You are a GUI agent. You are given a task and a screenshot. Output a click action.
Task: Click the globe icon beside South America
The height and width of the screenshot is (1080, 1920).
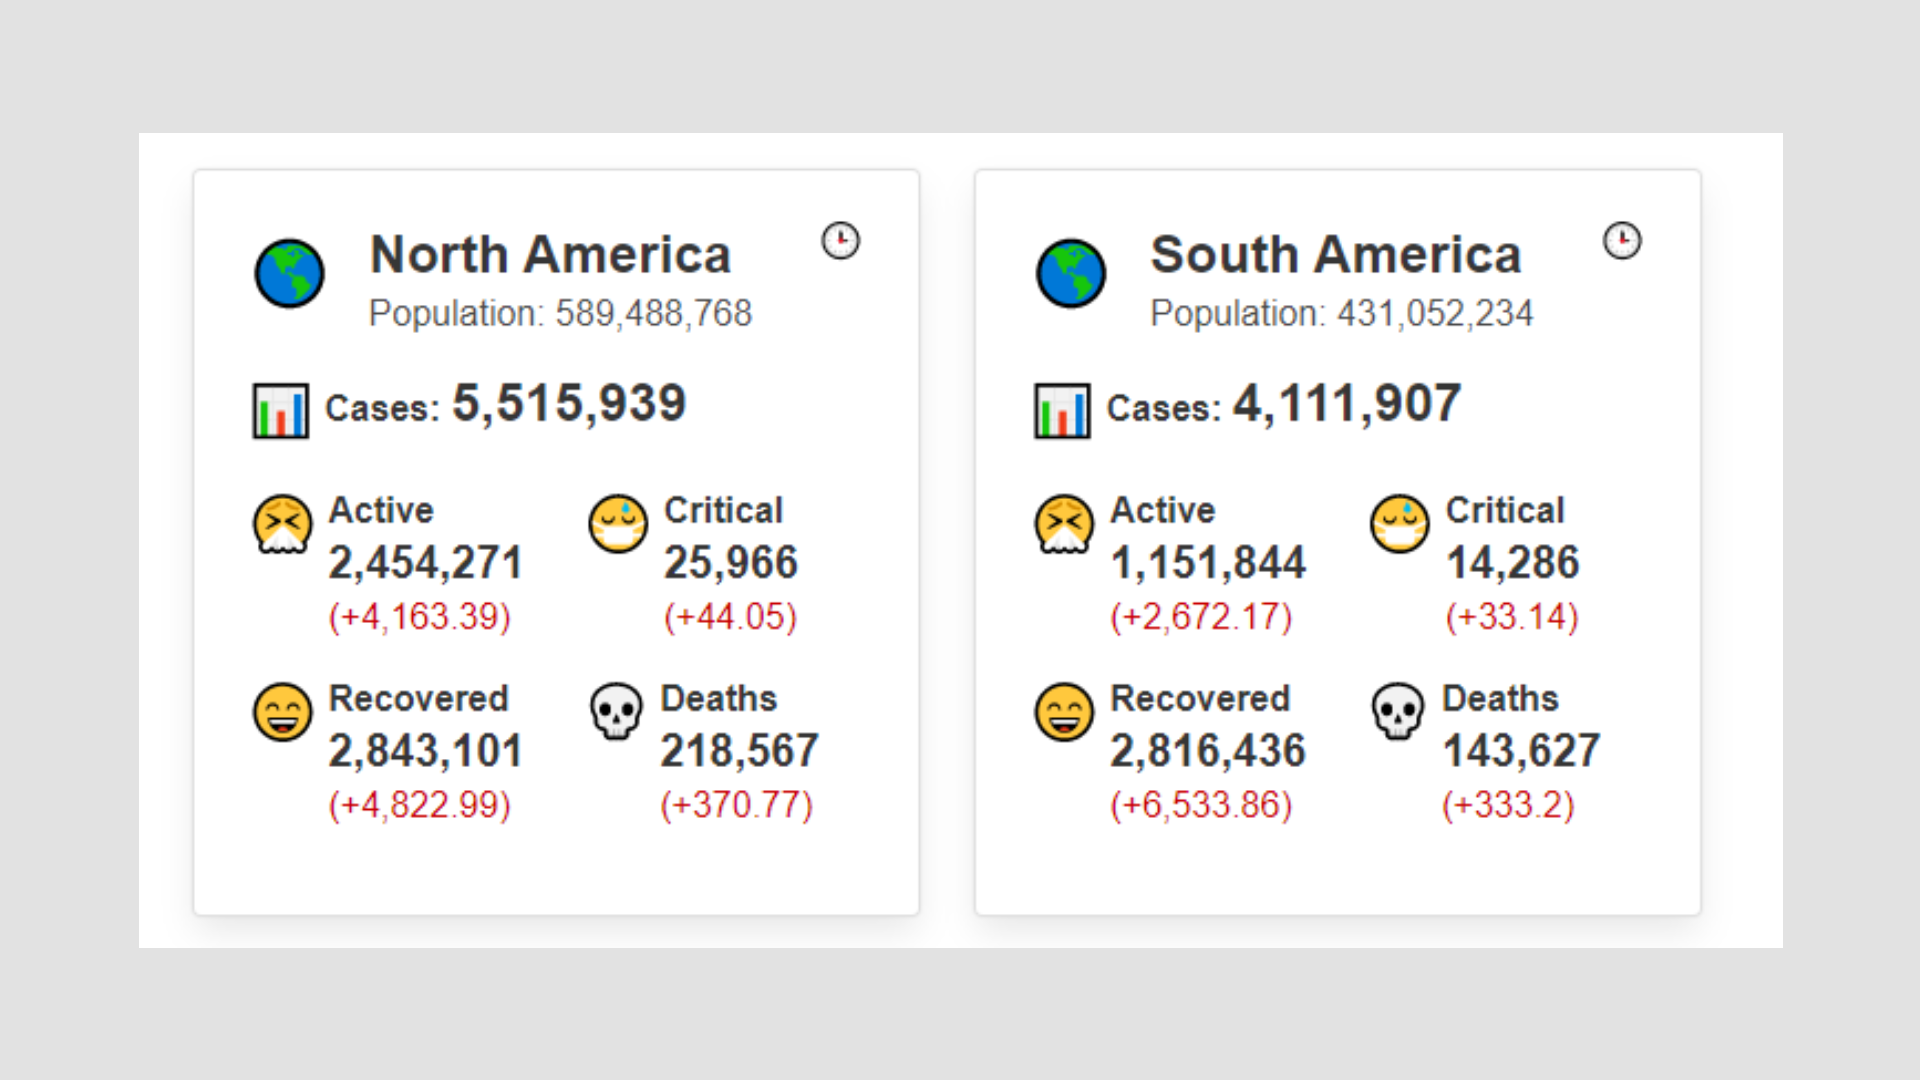pyautogui.click(x=1070, y=273)
